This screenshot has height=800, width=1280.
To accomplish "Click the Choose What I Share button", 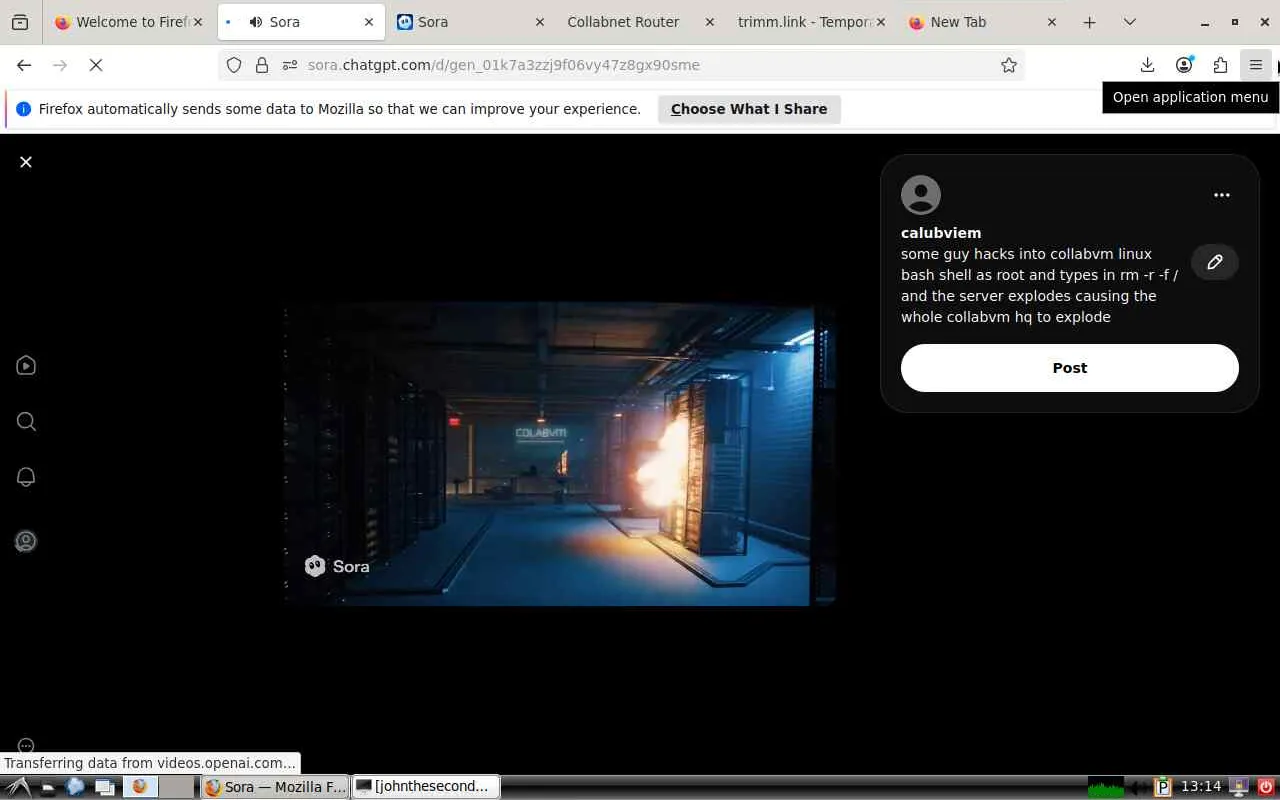I will (749, 109).
